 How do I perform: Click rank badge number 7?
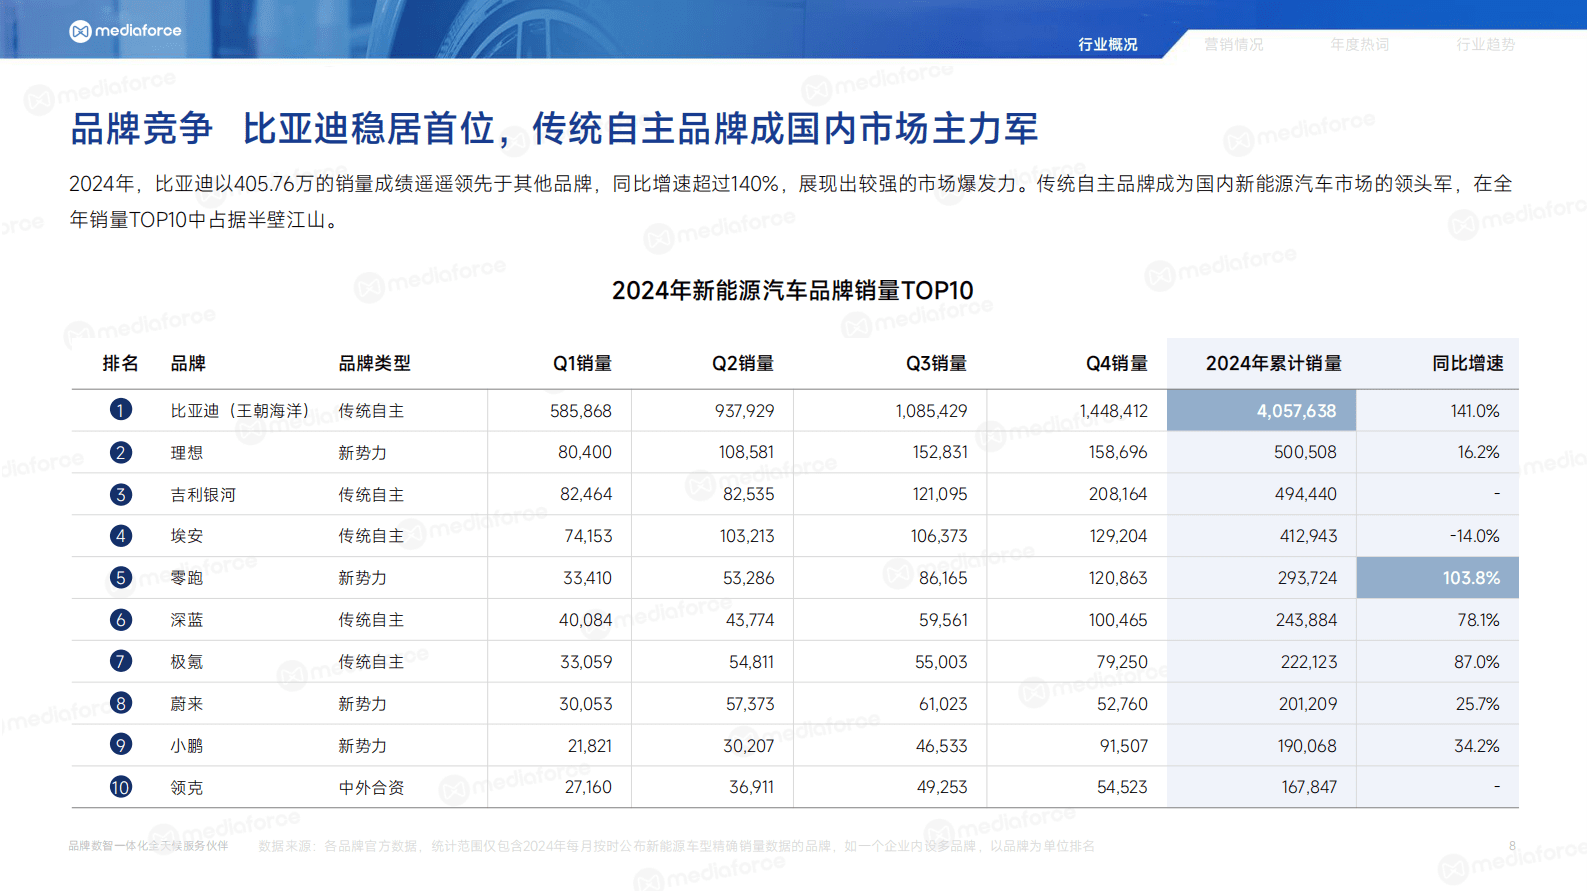pyautogui.click(x=120, y=662)
